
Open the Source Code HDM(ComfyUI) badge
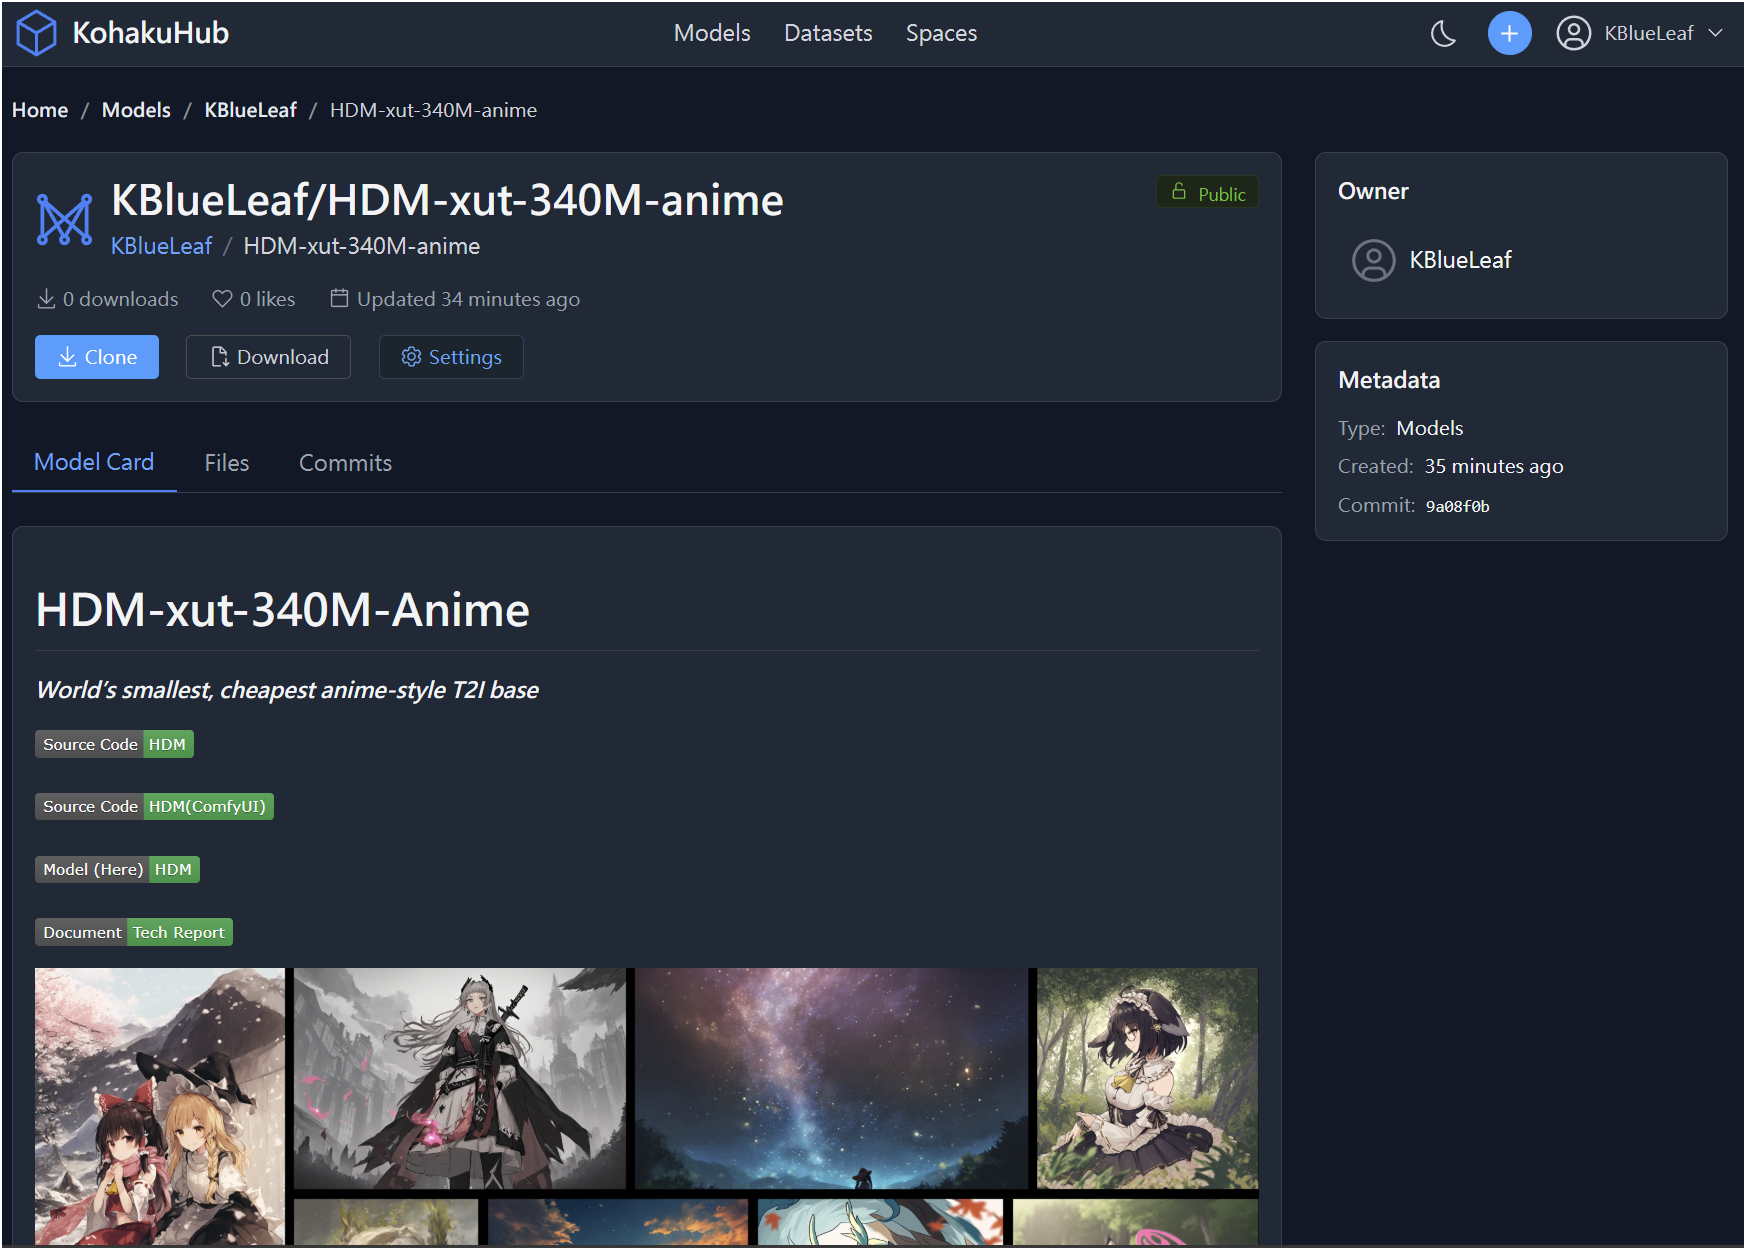[154, 806]
